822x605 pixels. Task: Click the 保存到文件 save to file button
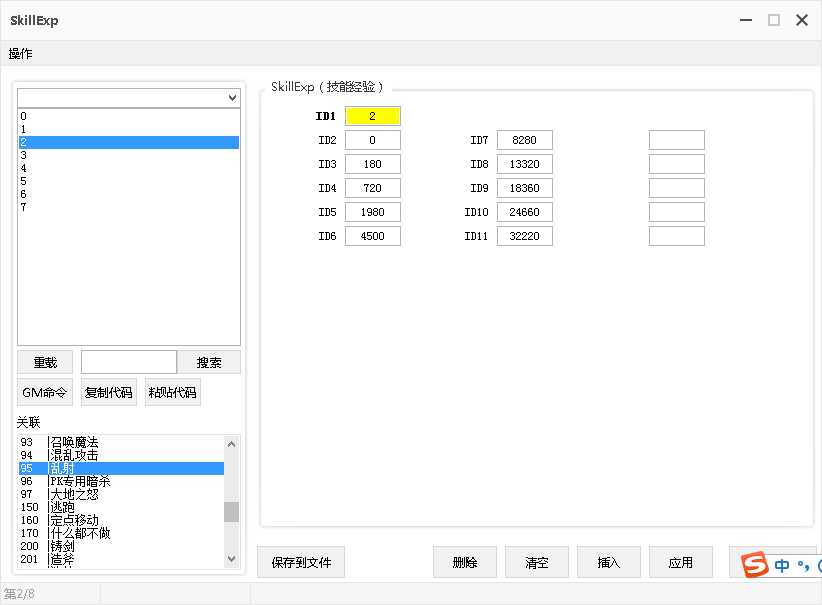(x=301, y=562)
